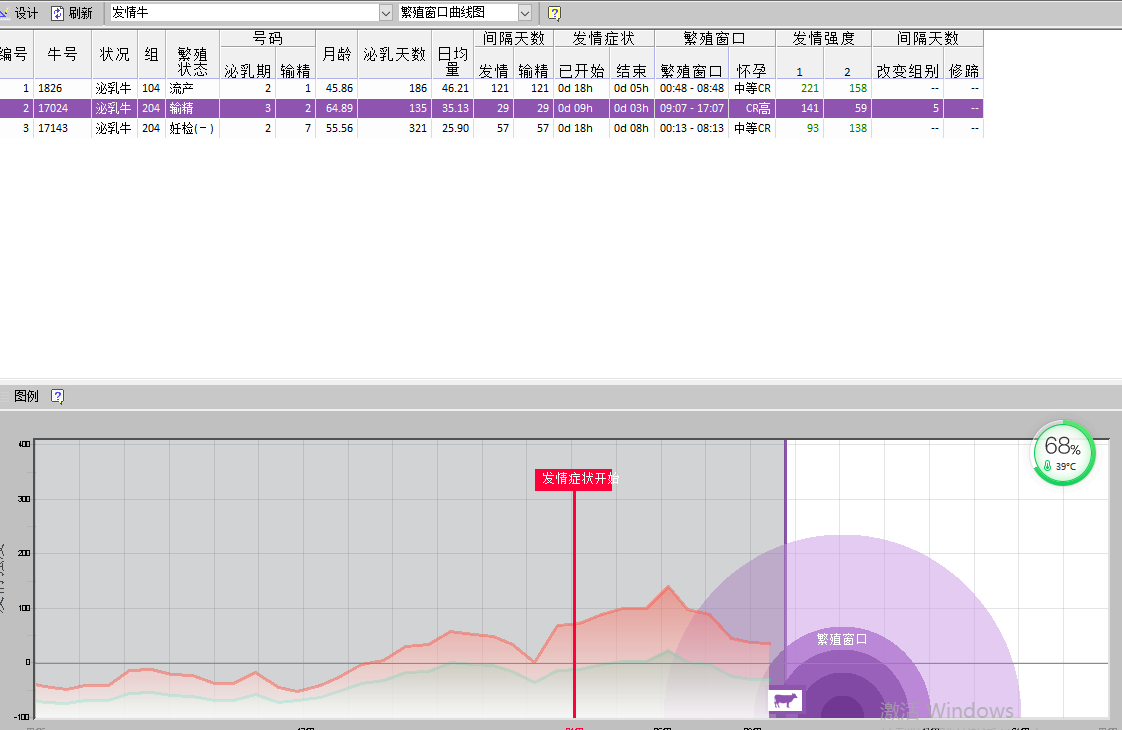
Task: Click the 号码 group header
Action: 268,39
